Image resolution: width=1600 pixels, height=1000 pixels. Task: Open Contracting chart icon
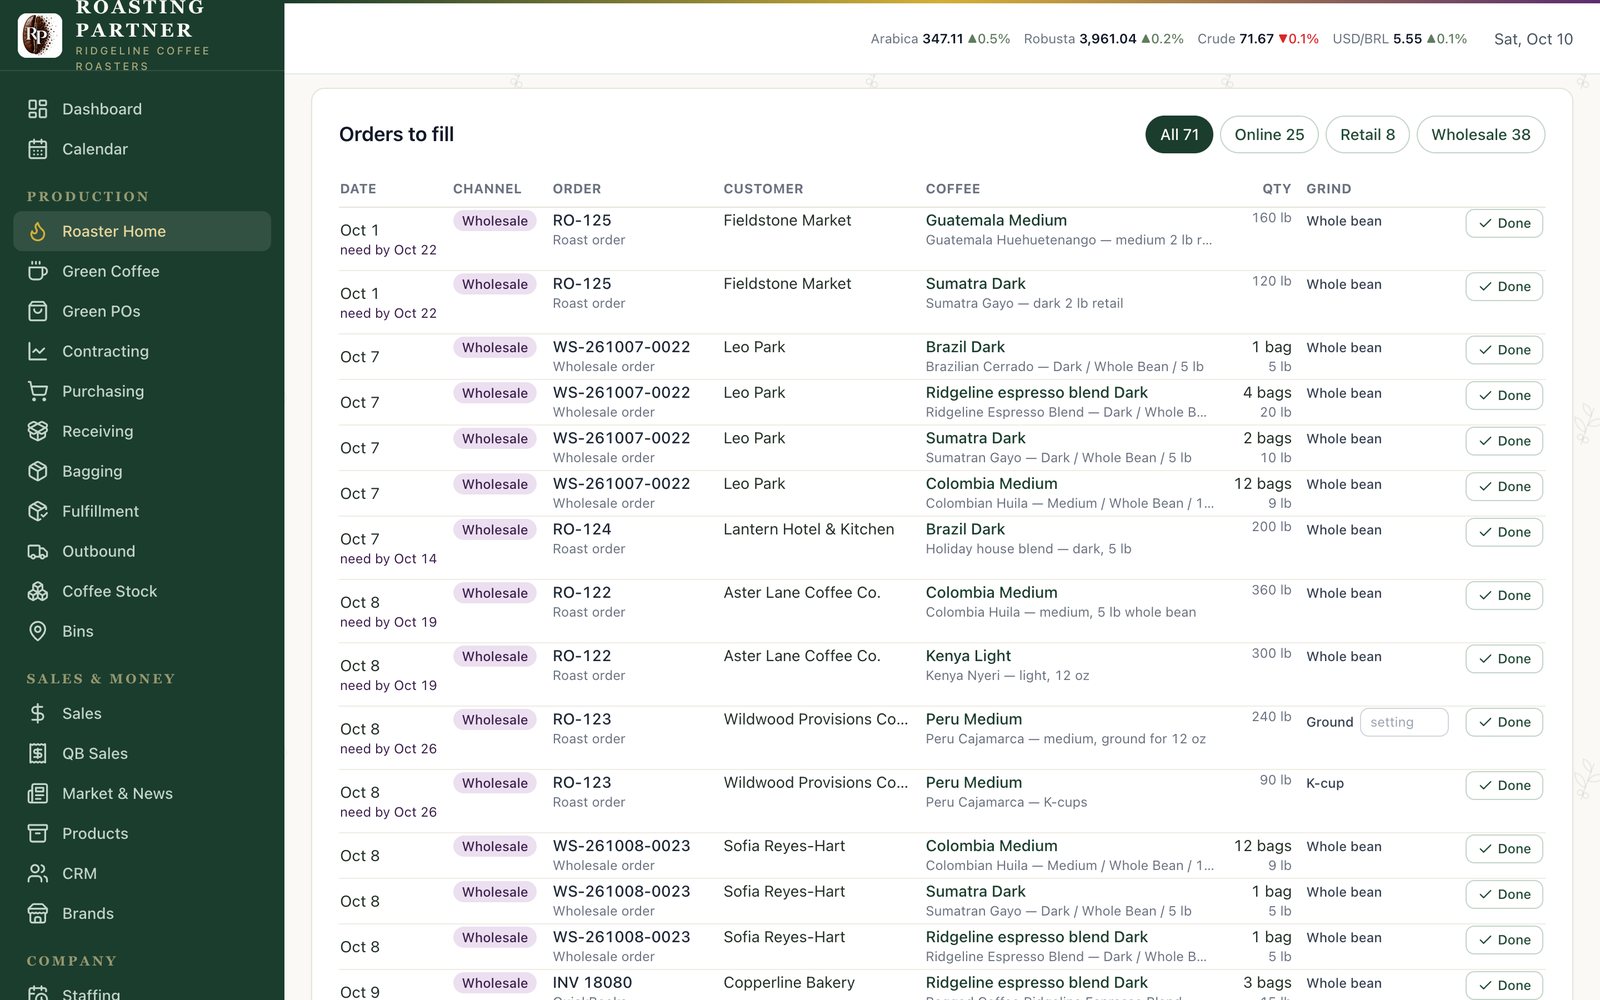click(38, 351)
